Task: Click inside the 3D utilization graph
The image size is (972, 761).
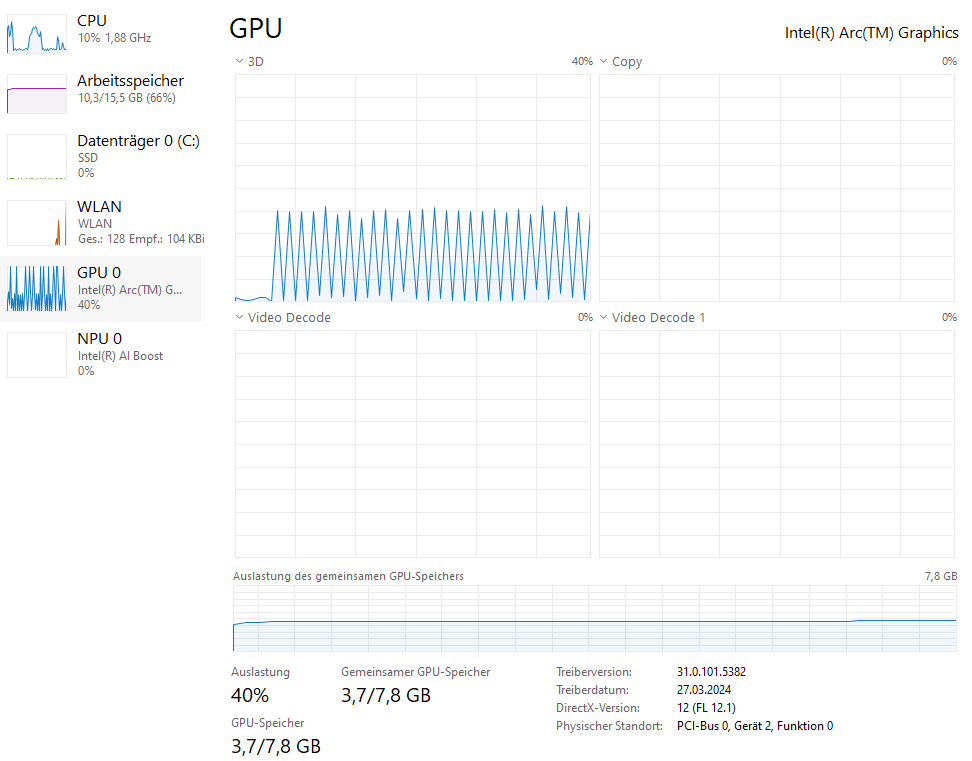Action: (x=413, y=188)
